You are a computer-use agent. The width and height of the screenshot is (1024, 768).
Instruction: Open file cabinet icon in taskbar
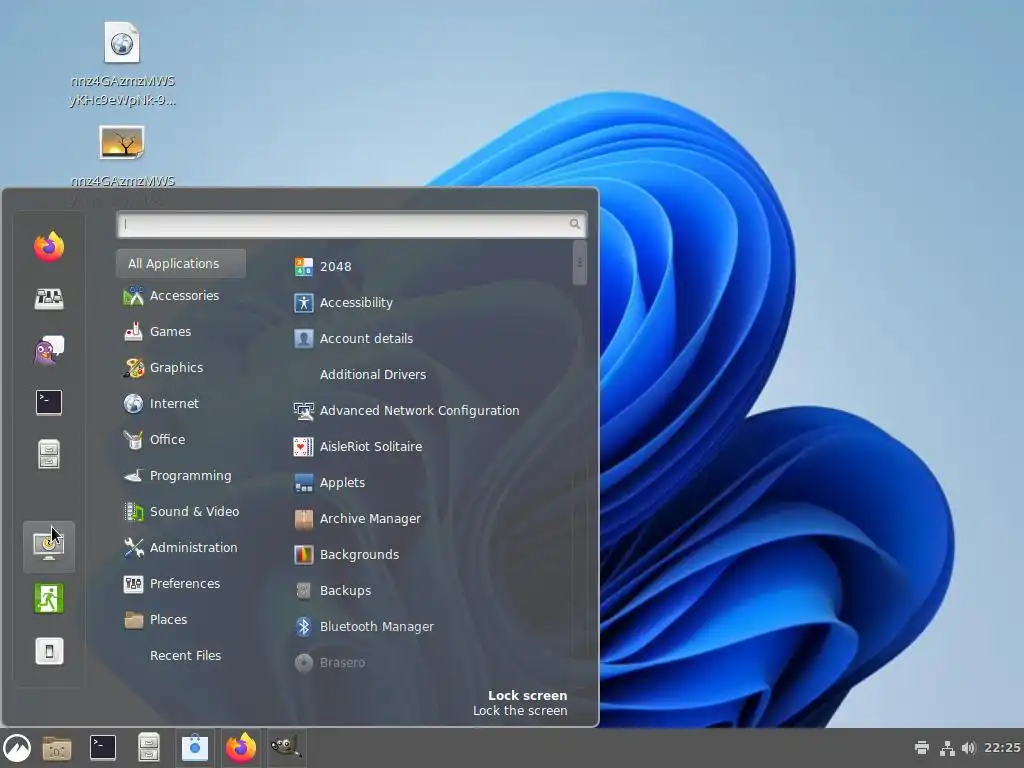[149, 748]
